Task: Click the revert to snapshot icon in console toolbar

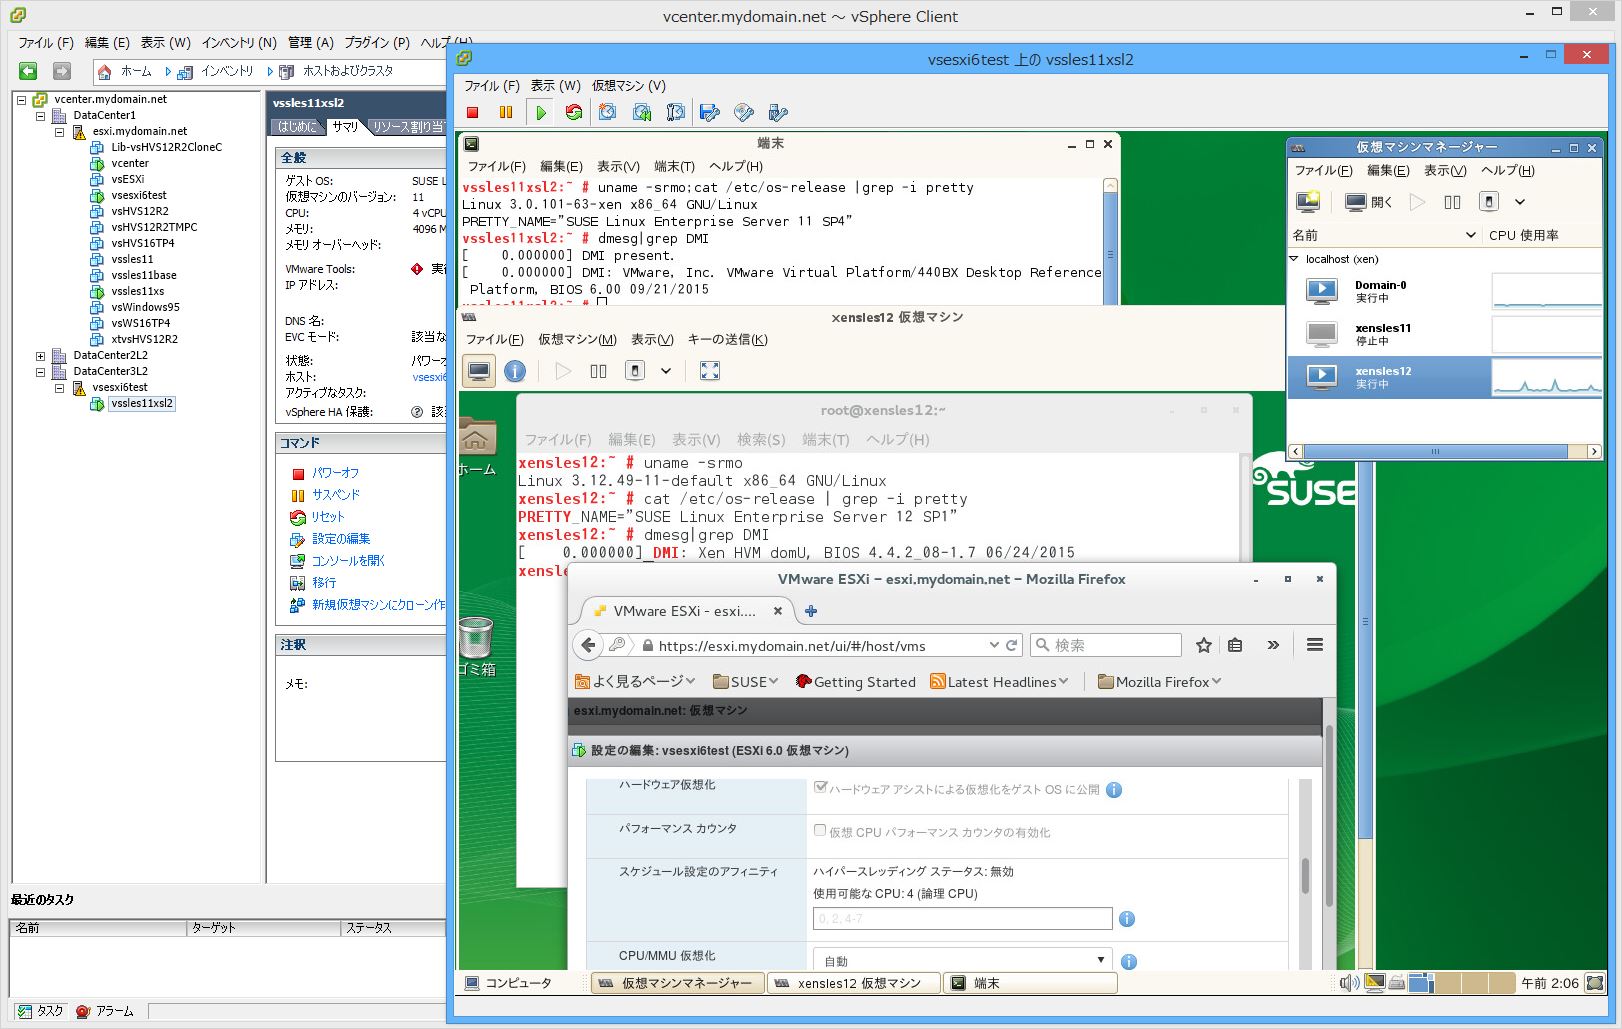Action: (x=642, y=113)
